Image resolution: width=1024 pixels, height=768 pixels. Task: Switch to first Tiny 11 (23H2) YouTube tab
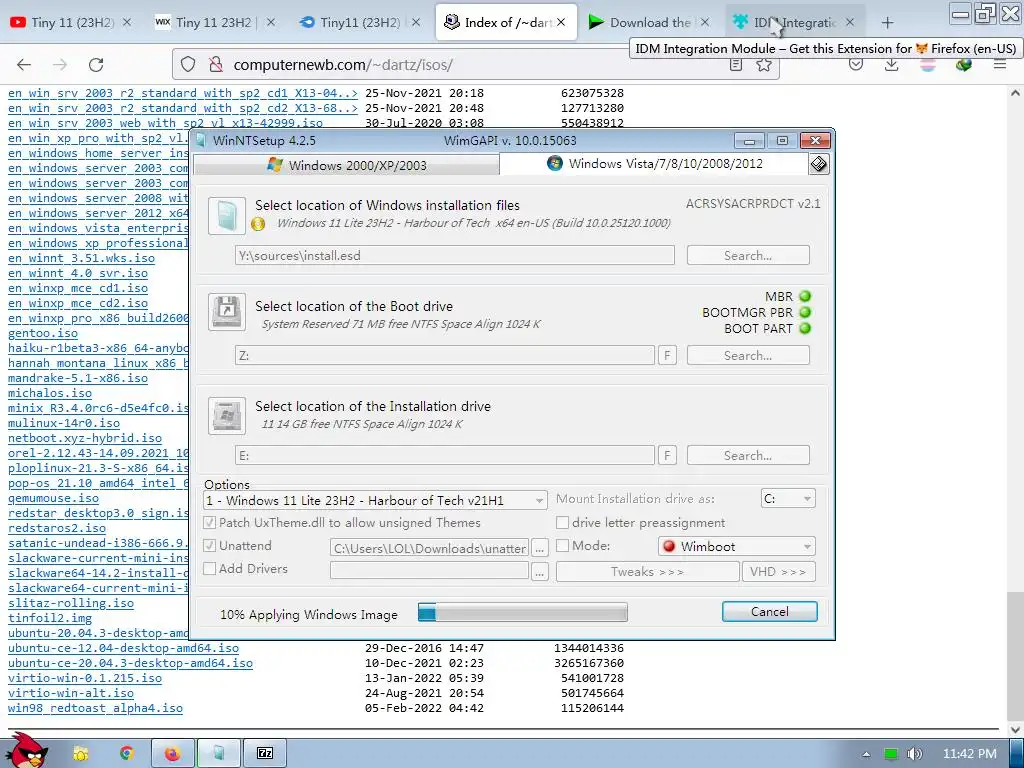click(x=72, y=22)
